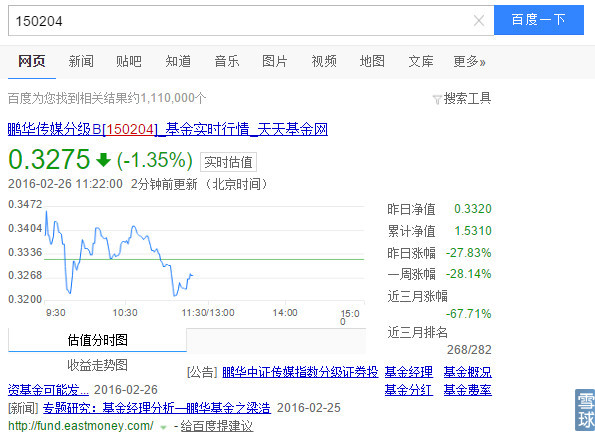
Task: Click the funnel icon beside 搜索工具
Action: [x=437, y=100]
